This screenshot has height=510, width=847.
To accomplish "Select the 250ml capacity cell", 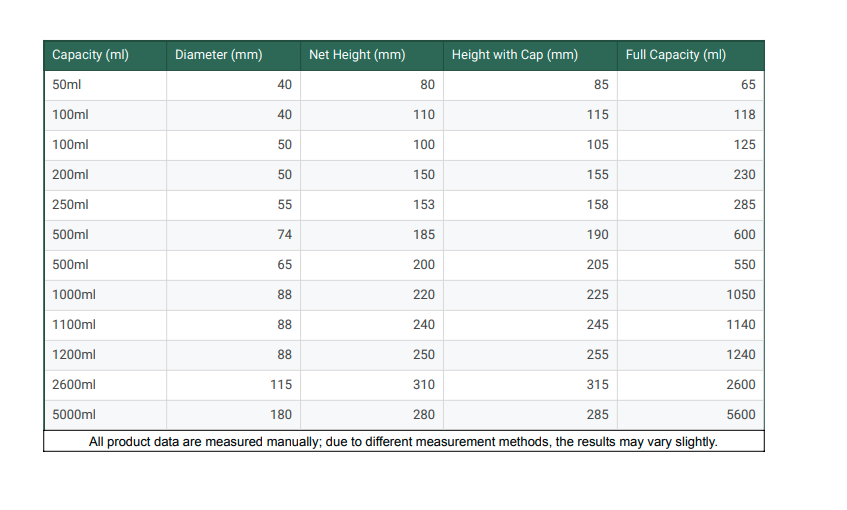I will (x=70, y=205).
